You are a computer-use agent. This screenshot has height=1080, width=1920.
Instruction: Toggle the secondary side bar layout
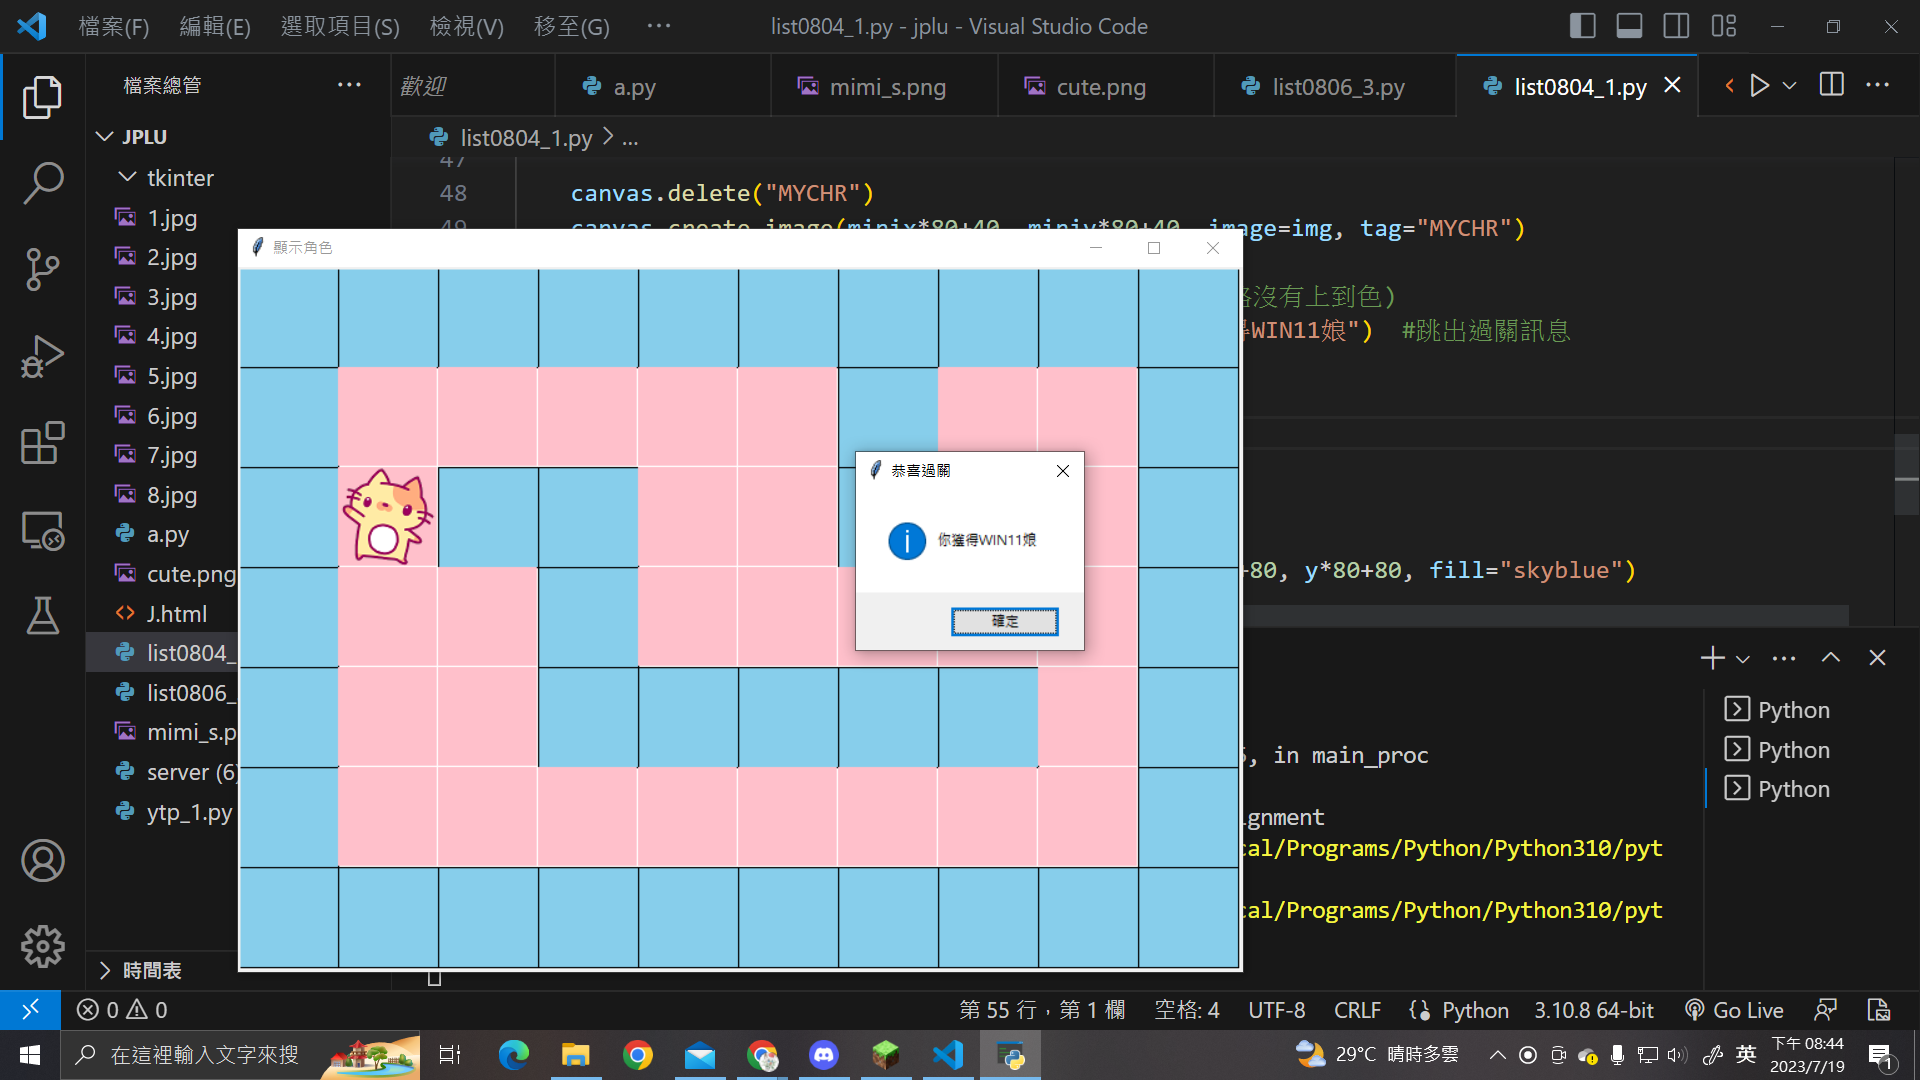coord(1676,26)
